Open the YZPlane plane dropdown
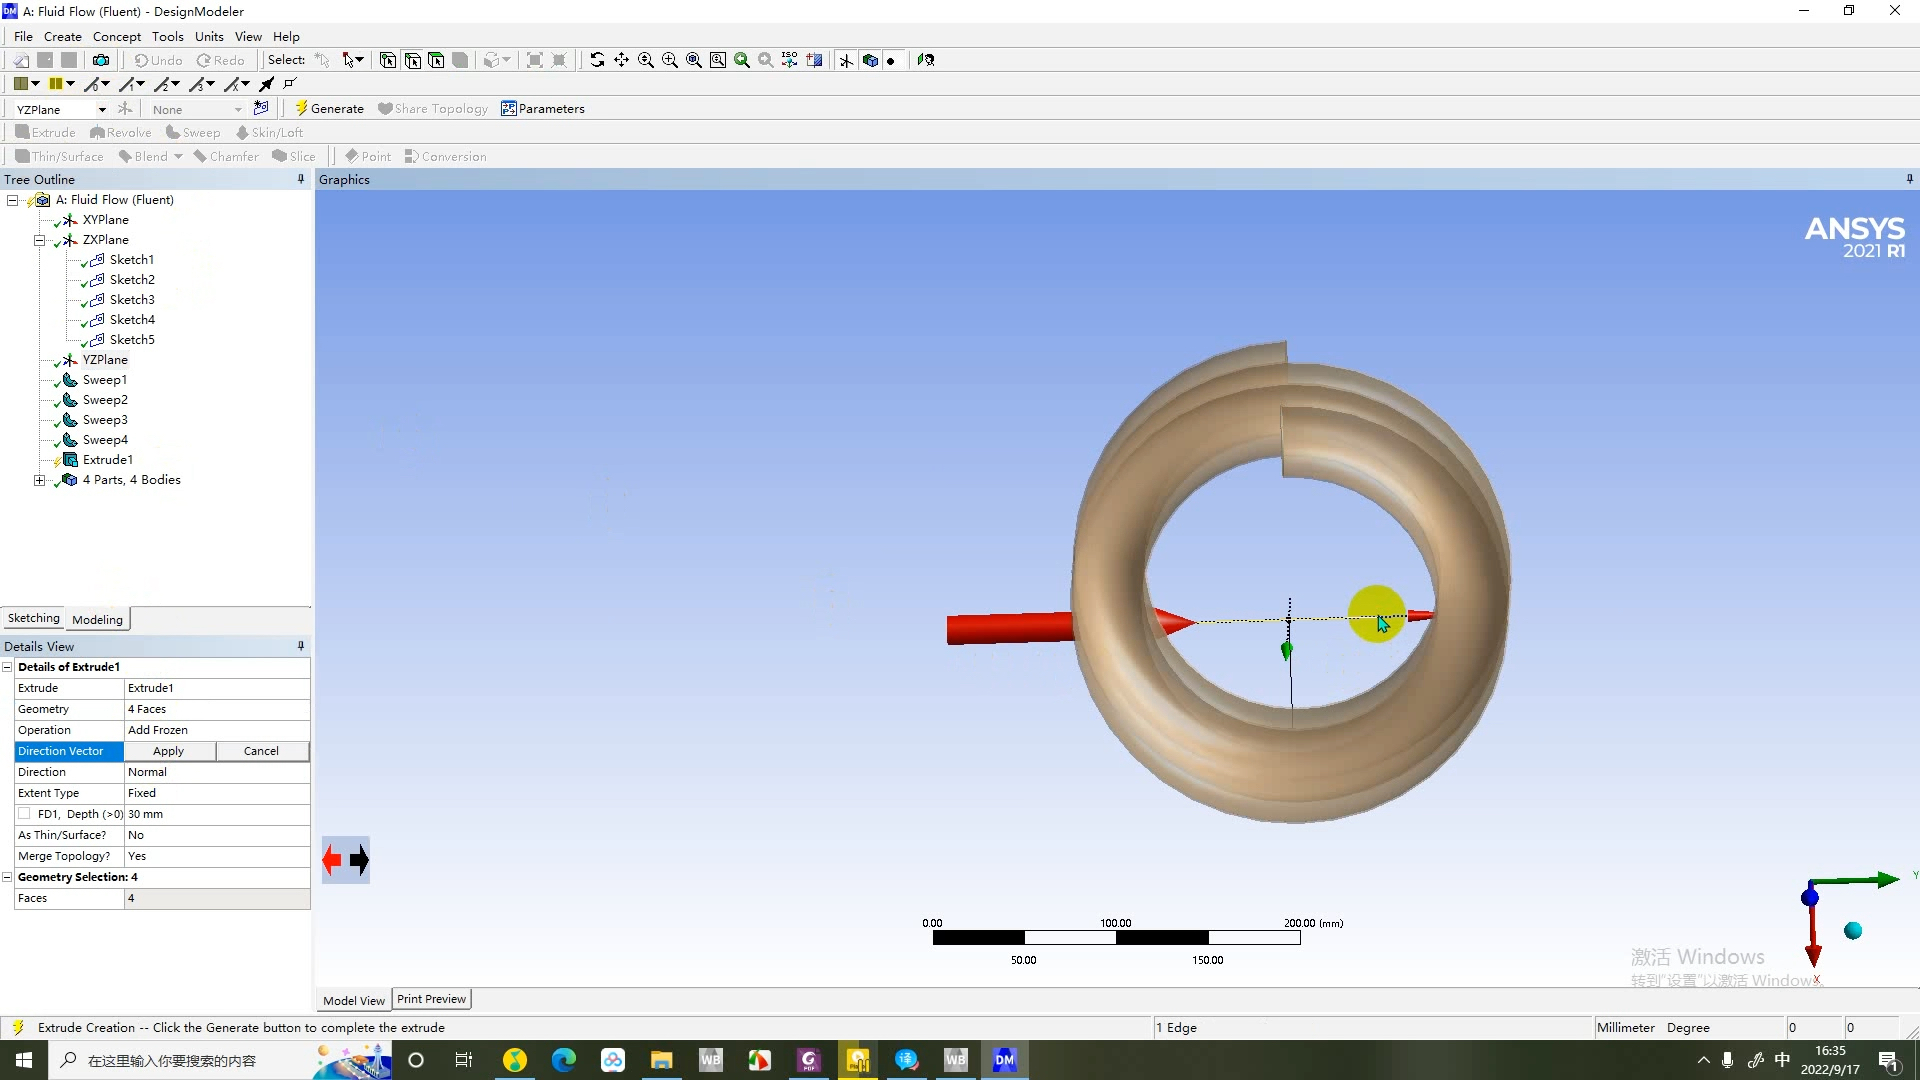The image size is (1920, 1080). (x=102, y=109)
